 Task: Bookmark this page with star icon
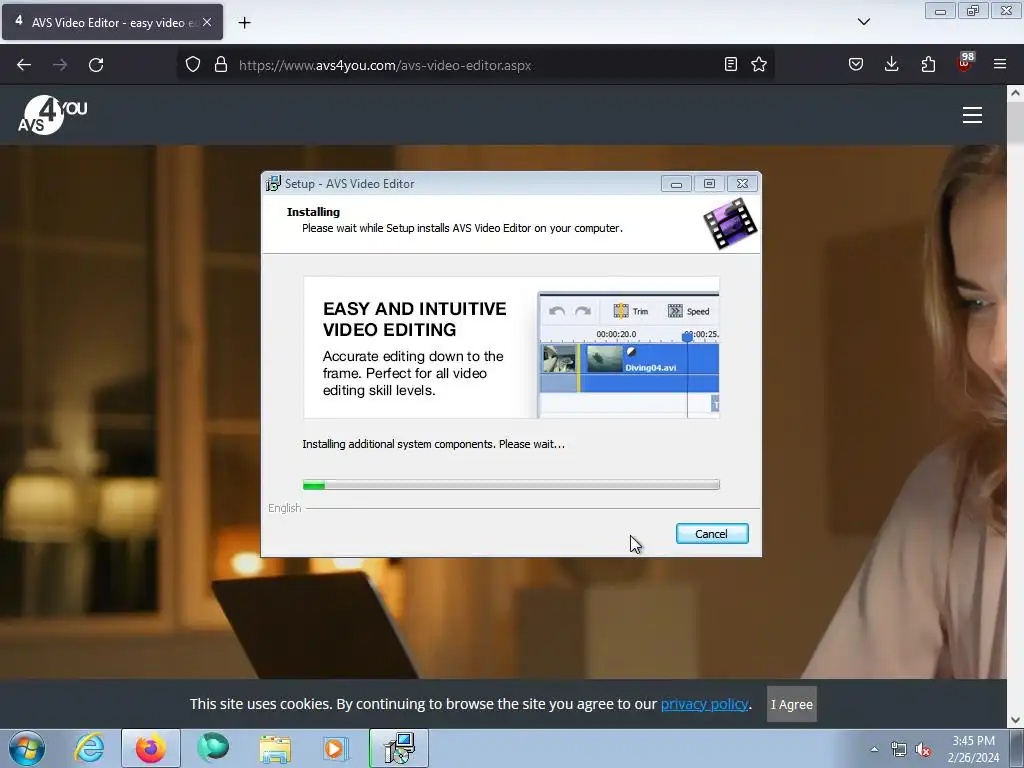[759, 64]
